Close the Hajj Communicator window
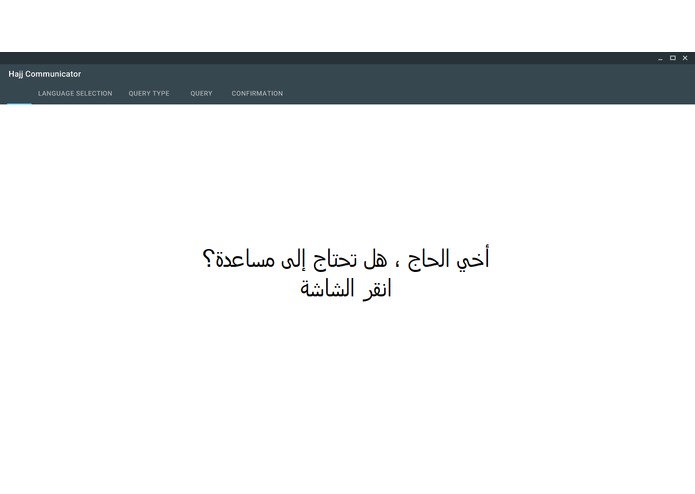 coord(685,58)
